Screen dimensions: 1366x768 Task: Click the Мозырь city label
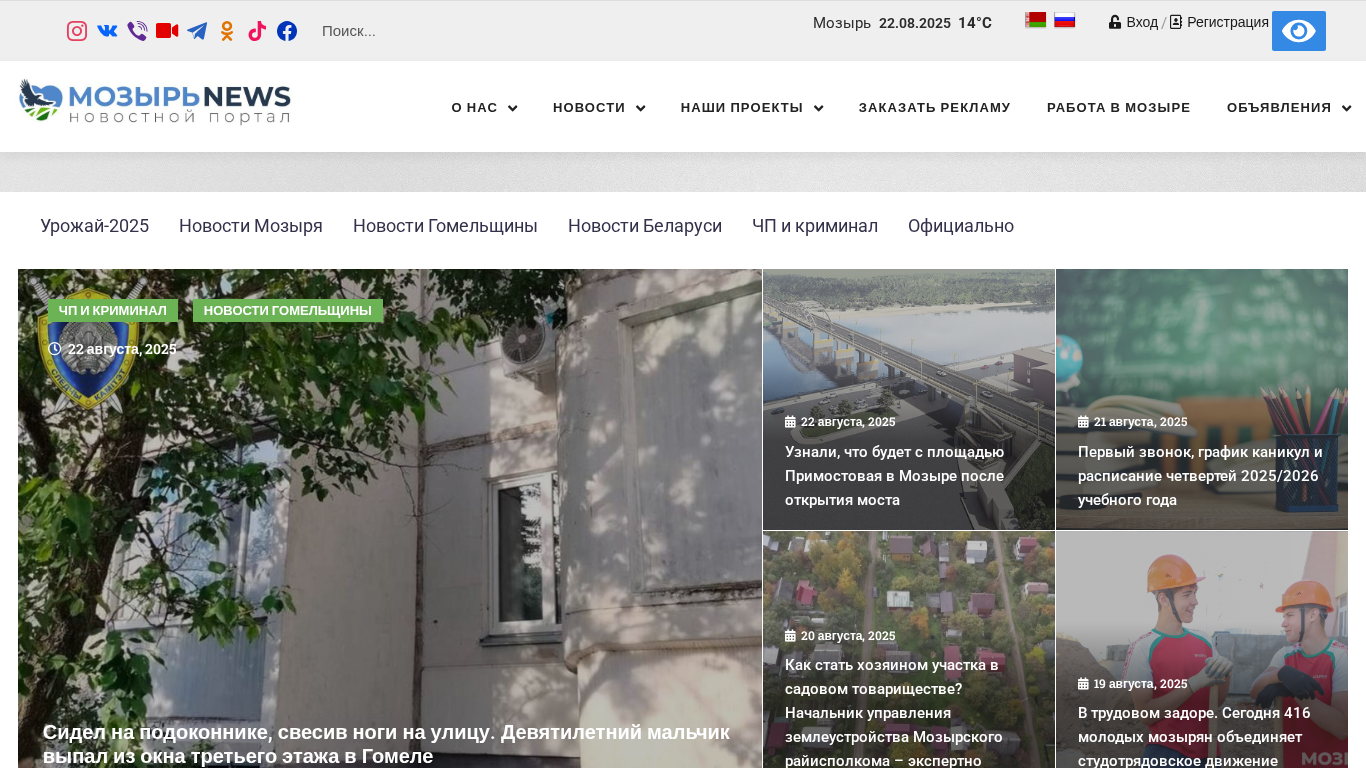pyautogui.click(x=842, y=23)
